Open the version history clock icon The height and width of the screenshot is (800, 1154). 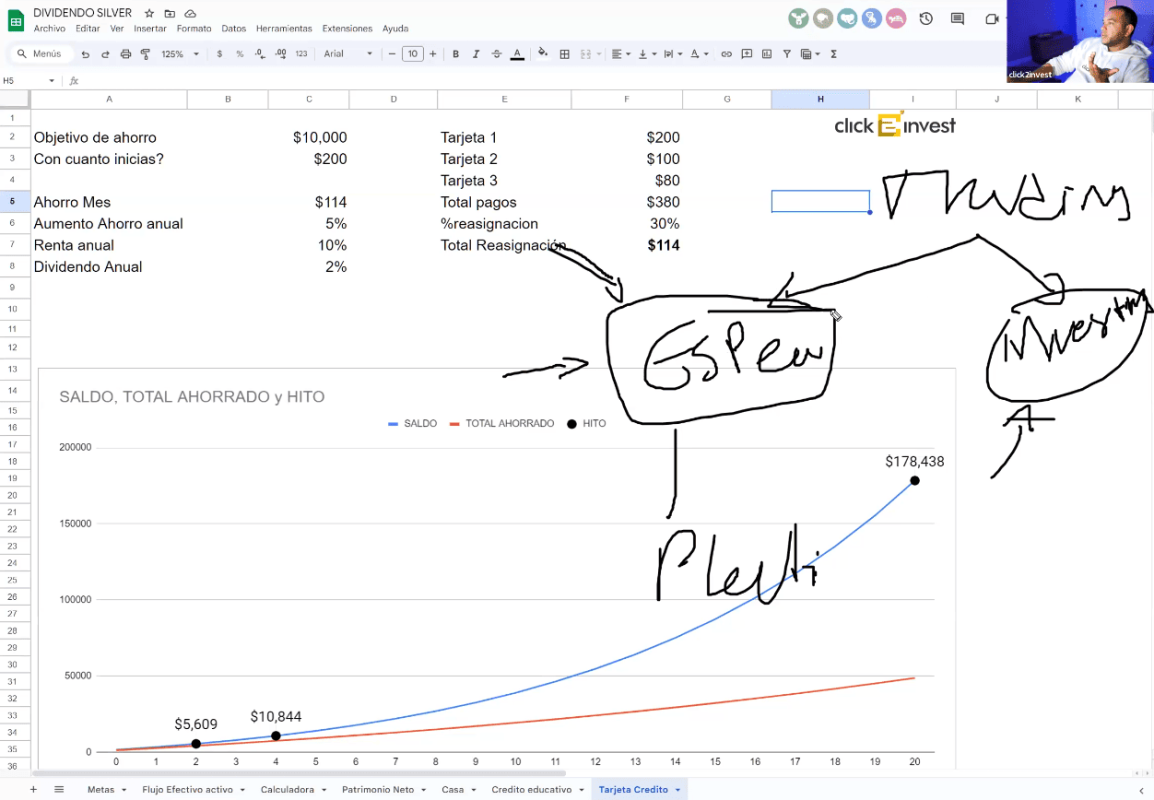[x=926, y=19]
